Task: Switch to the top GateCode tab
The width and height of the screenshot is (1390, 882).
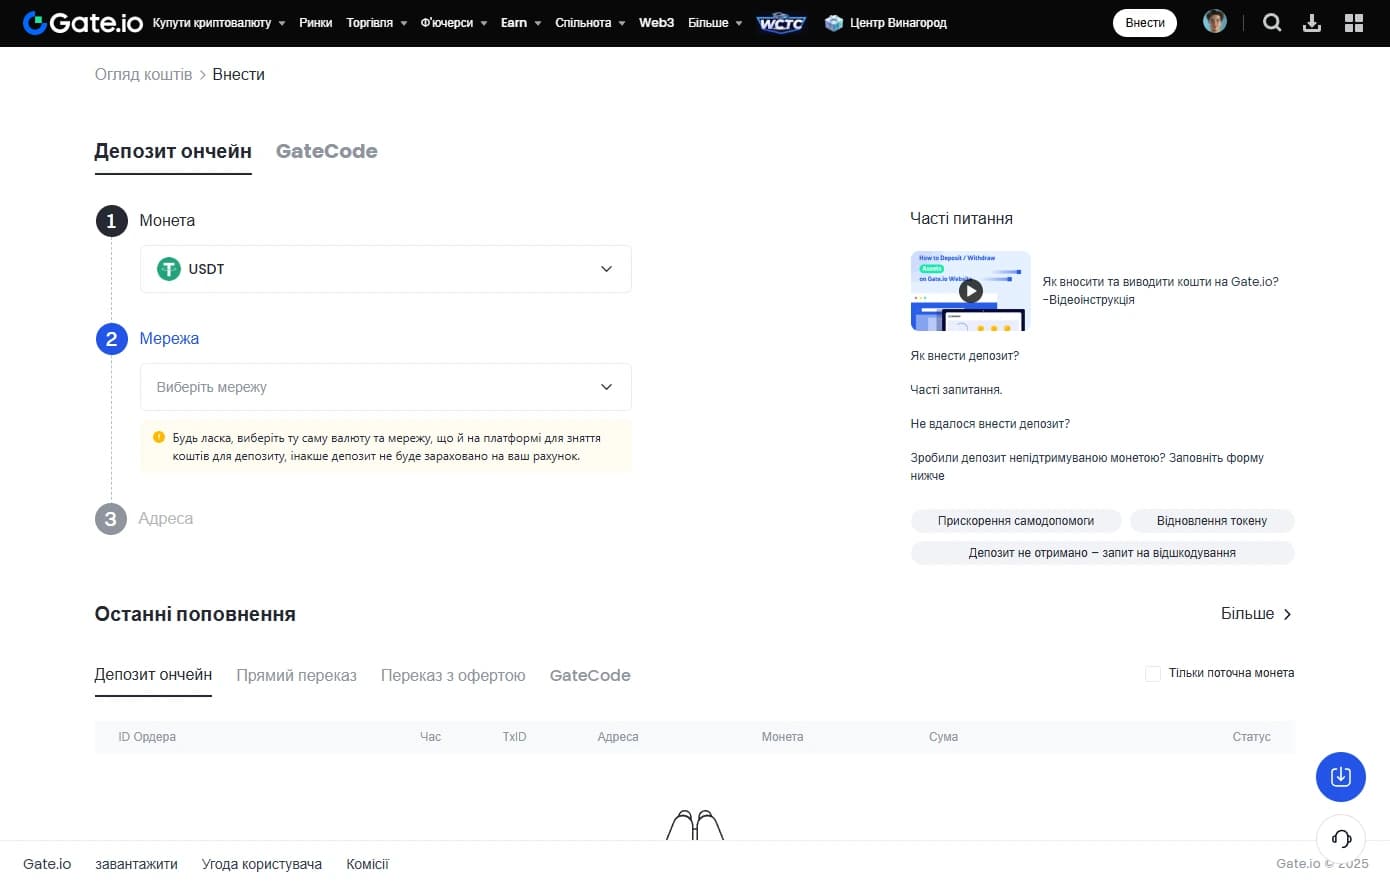Action: (327, 151)
